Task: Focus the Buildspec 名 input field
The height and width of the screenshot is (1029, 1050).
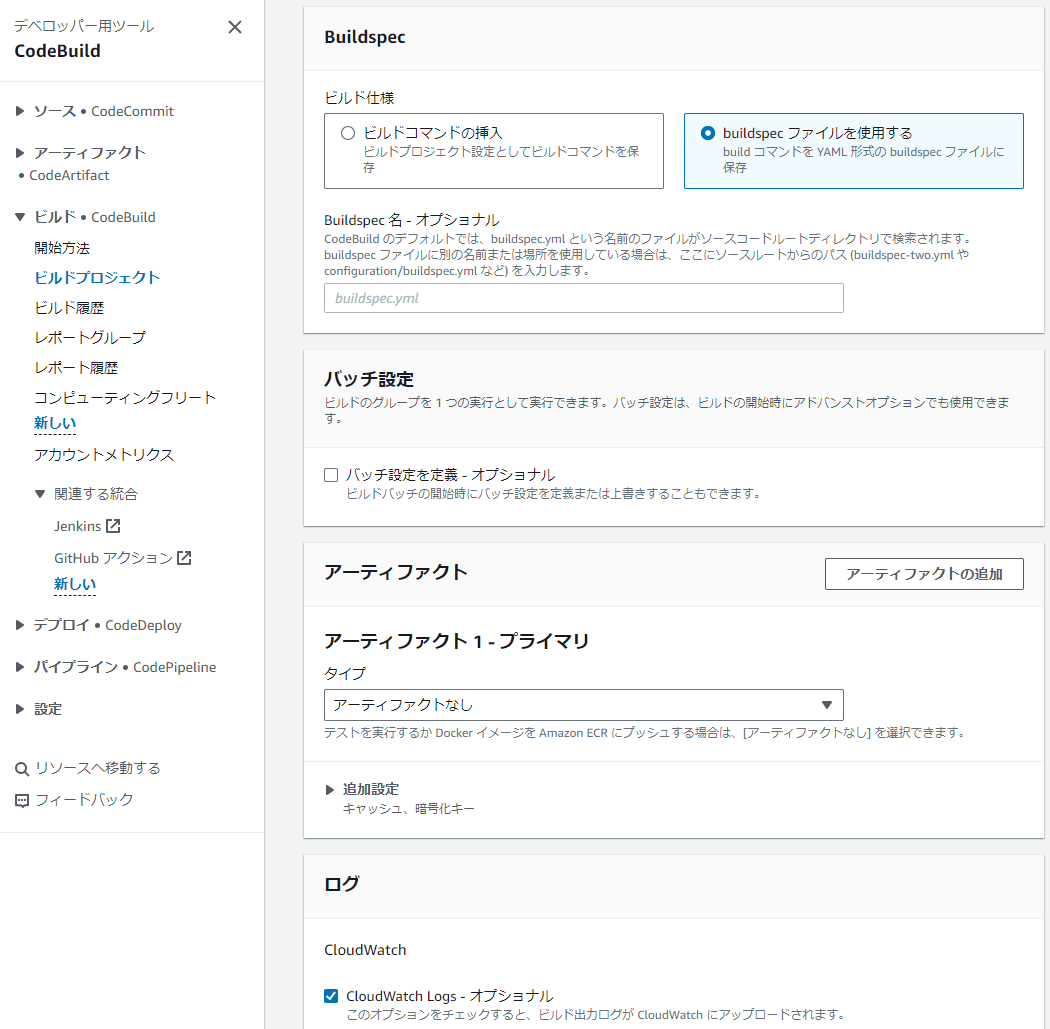Action: pos(583,299)
